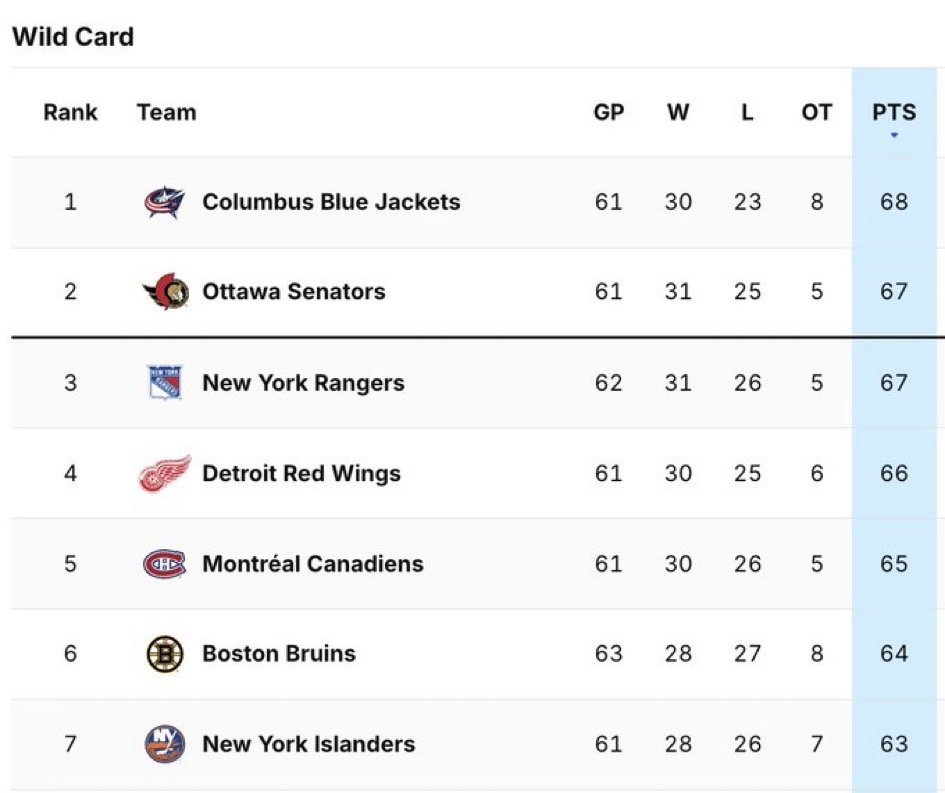Open New York Rangers team link
Screen dimensions: 945x793
click(303, 383)
